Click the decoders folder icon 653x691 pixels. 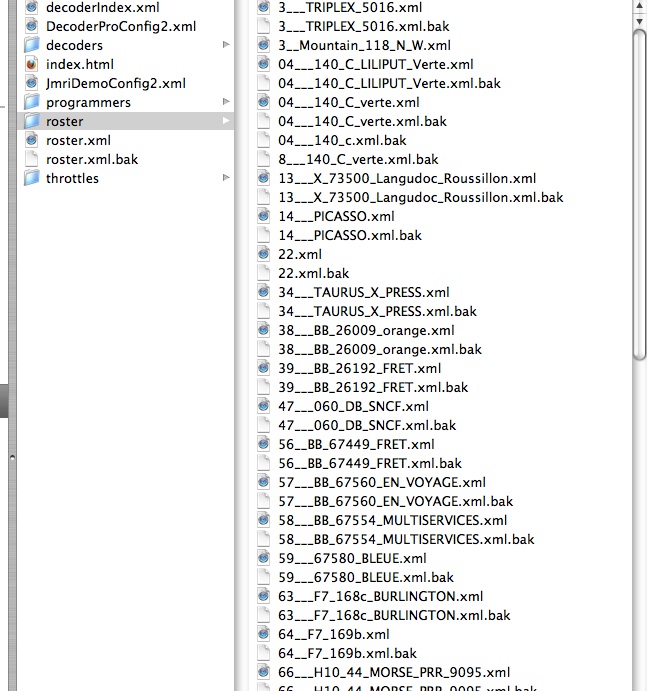click(x=32, y=45)
